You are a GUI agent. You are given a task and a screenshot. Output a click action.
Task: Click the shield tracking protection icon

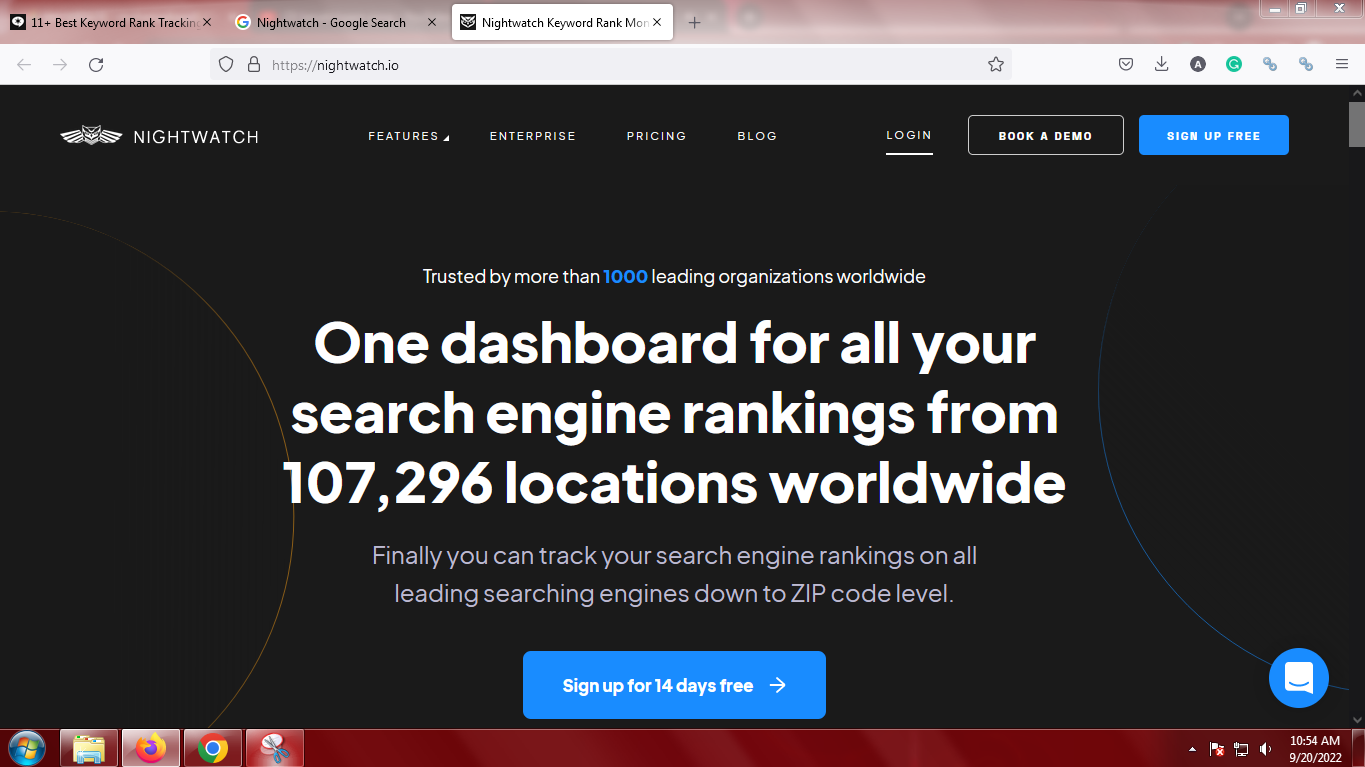point(226,64)
